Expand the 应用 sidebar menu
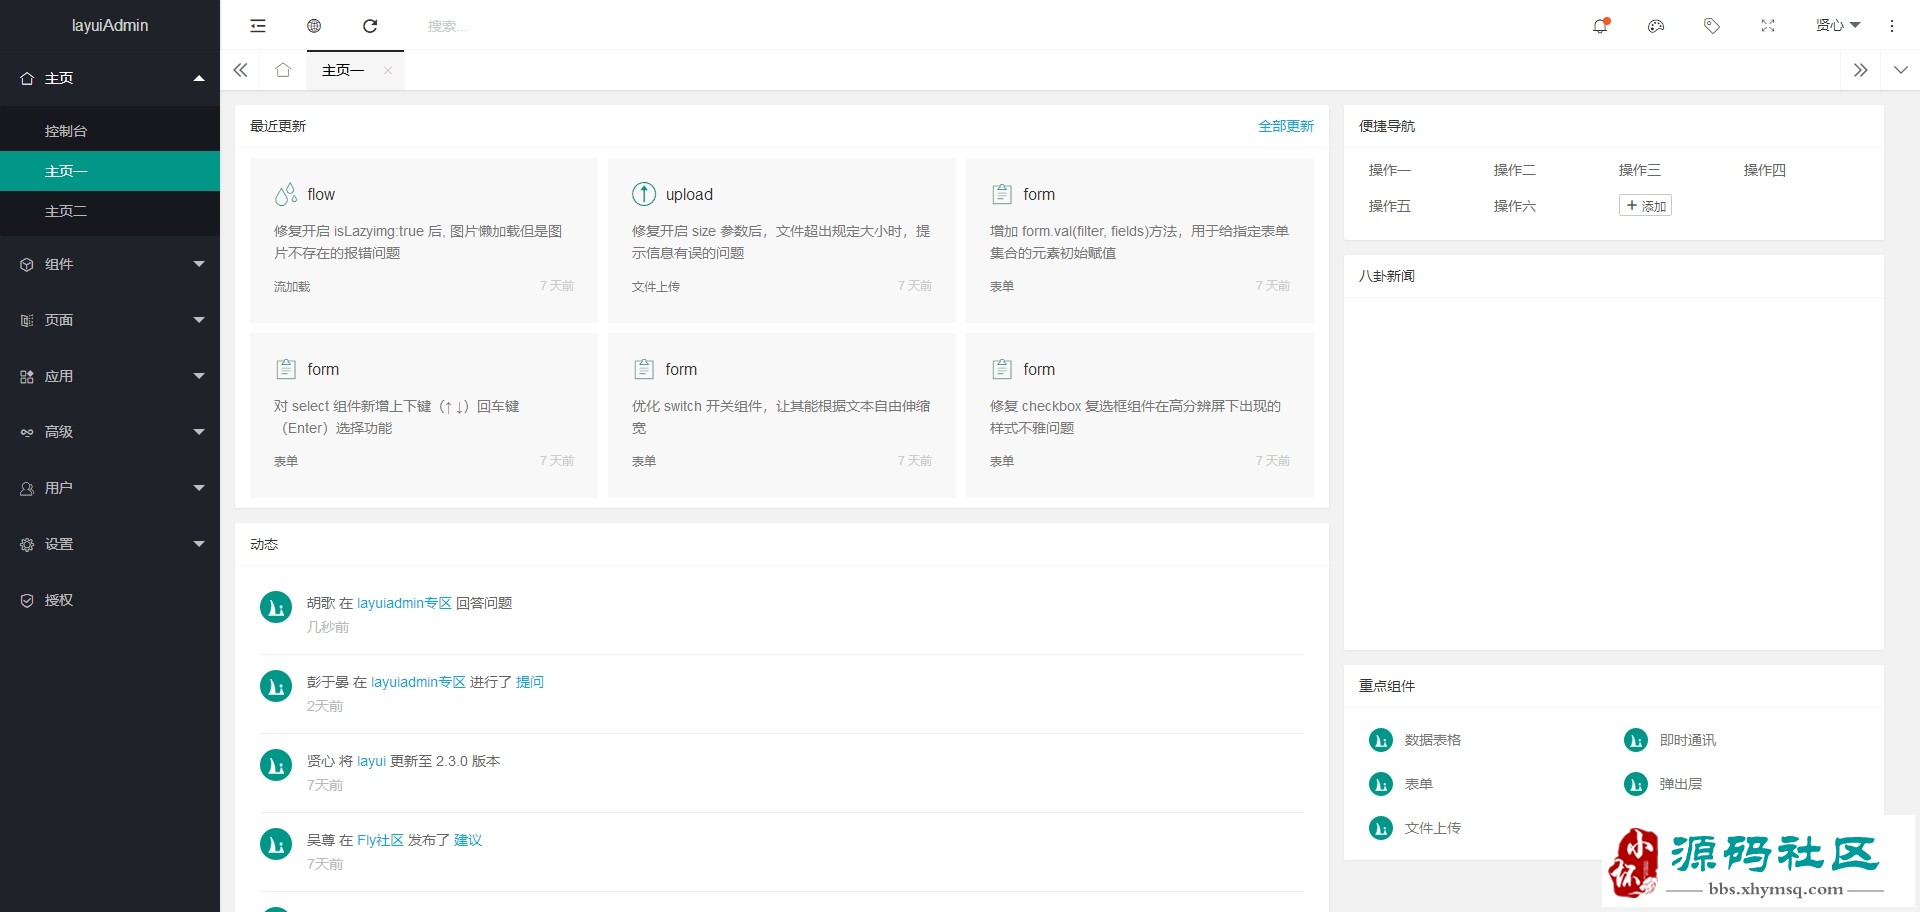 tap(110, 376)
